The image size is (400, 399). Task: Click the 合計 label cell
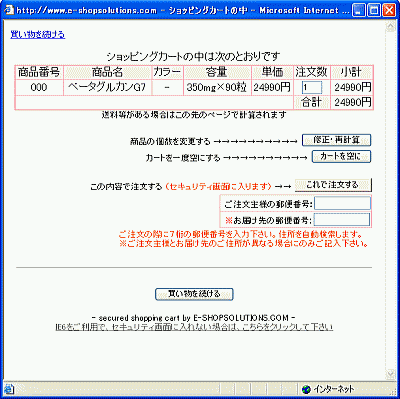[x=312, y=102]
